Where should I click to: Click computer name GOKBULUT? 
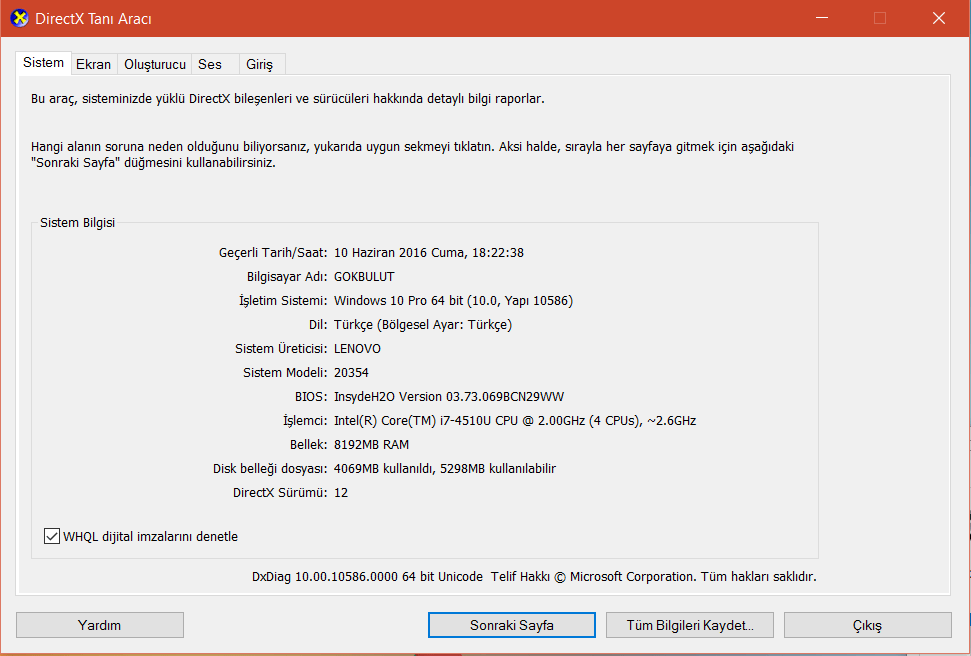(364, 277)
